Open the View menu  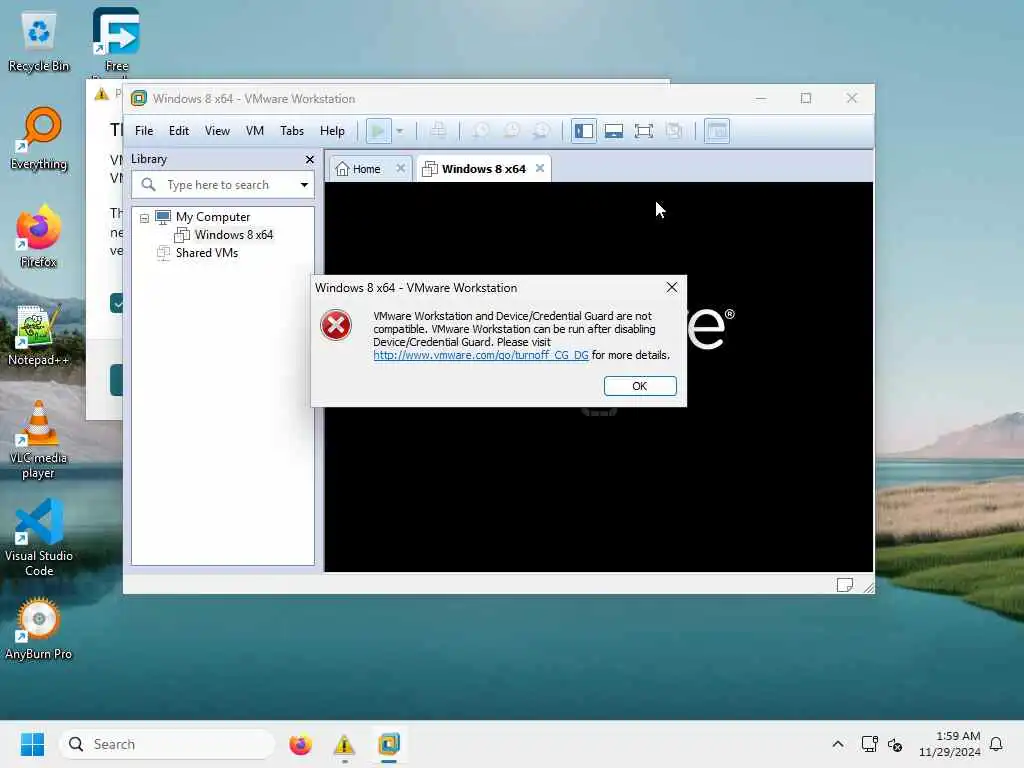pos(217,131)
